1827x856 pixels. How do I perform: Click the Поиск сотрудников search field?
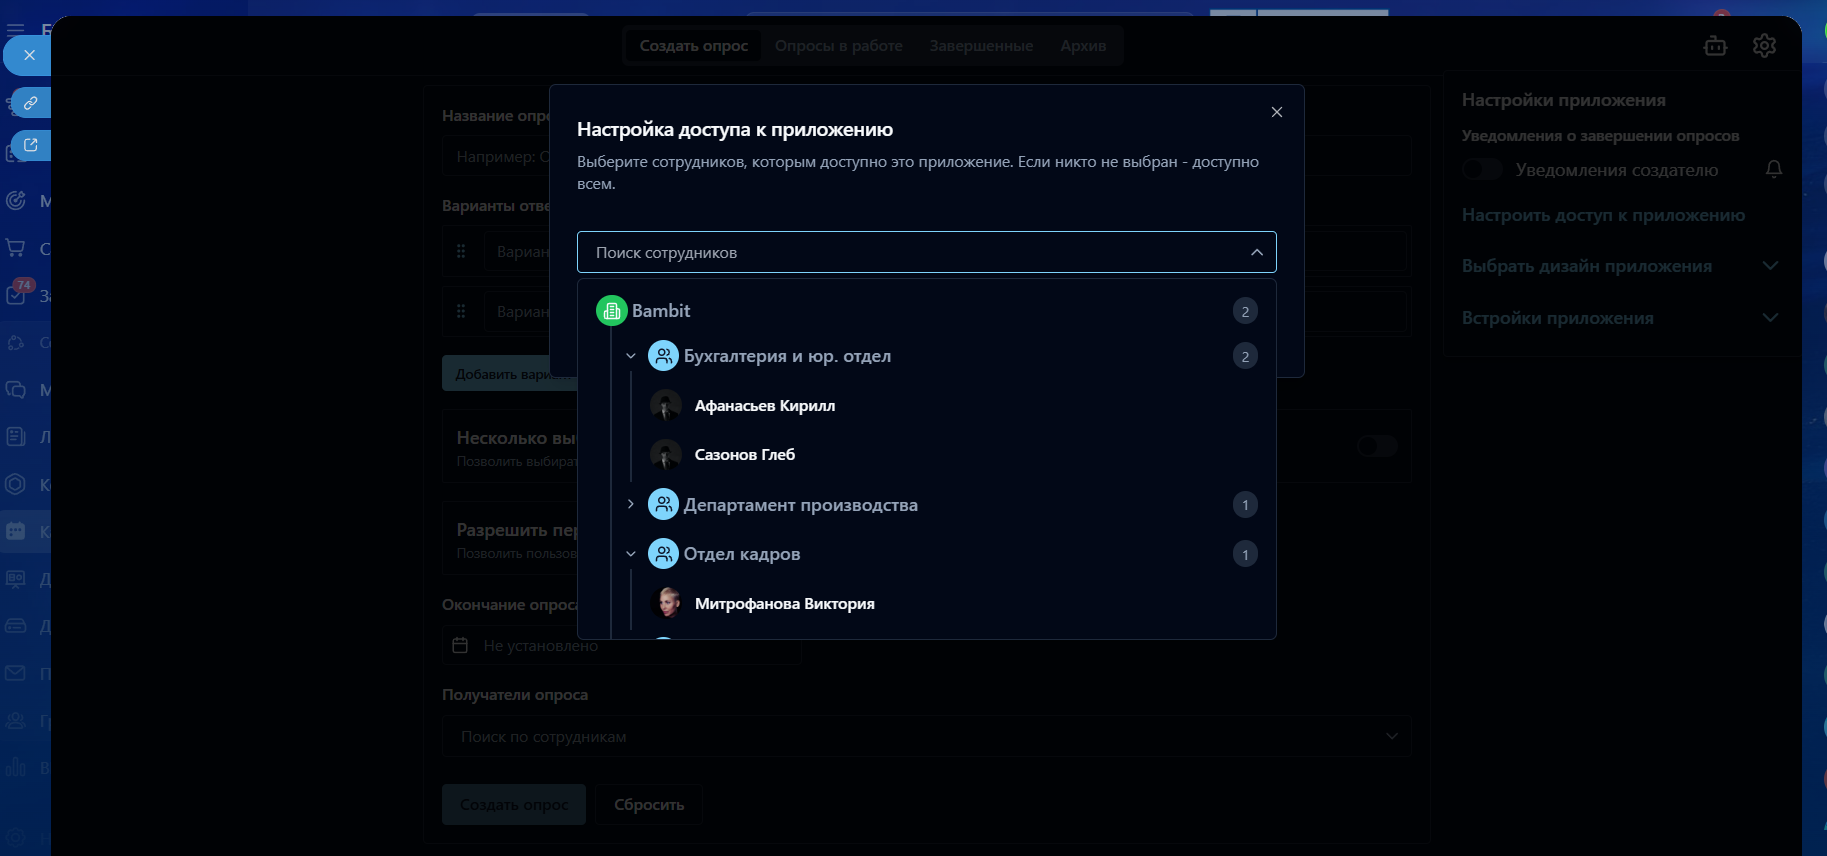(910, 253)
